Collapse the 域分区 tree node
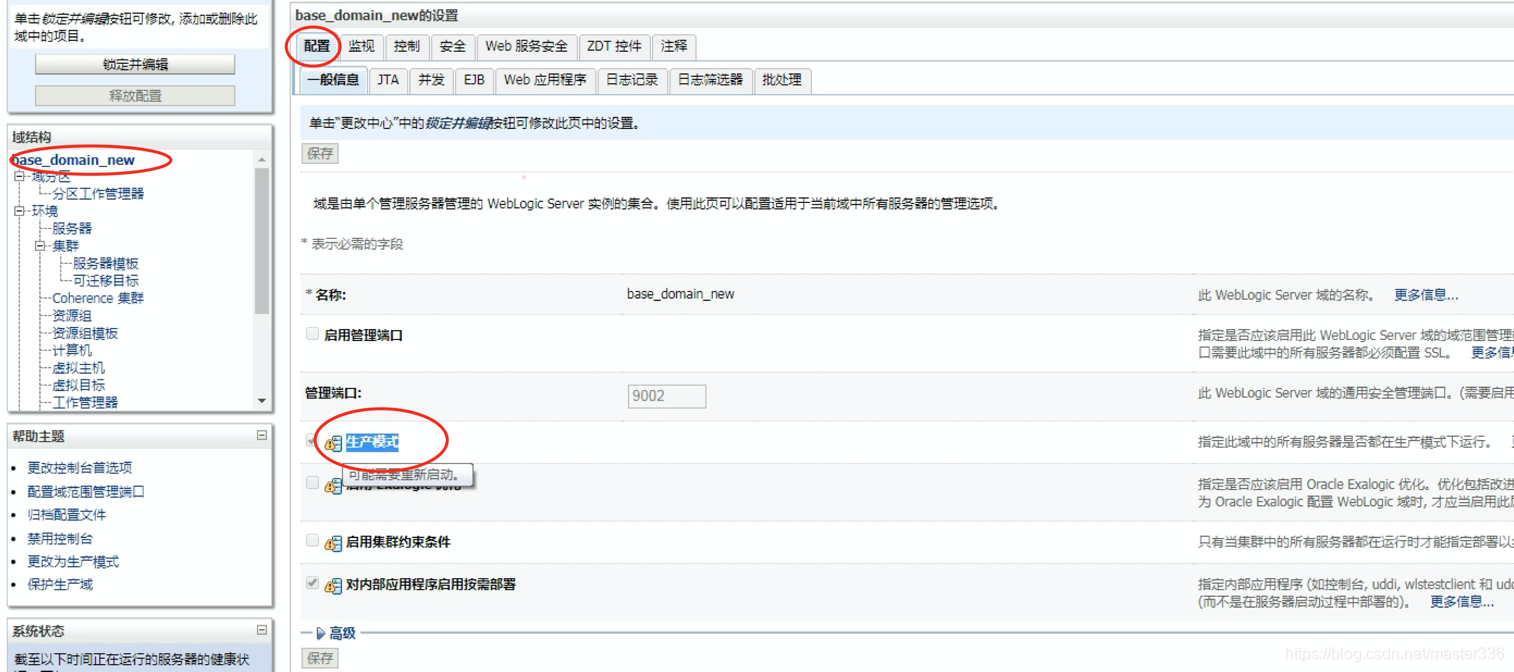The image size is (1514, 672). [x=19, y=177]
